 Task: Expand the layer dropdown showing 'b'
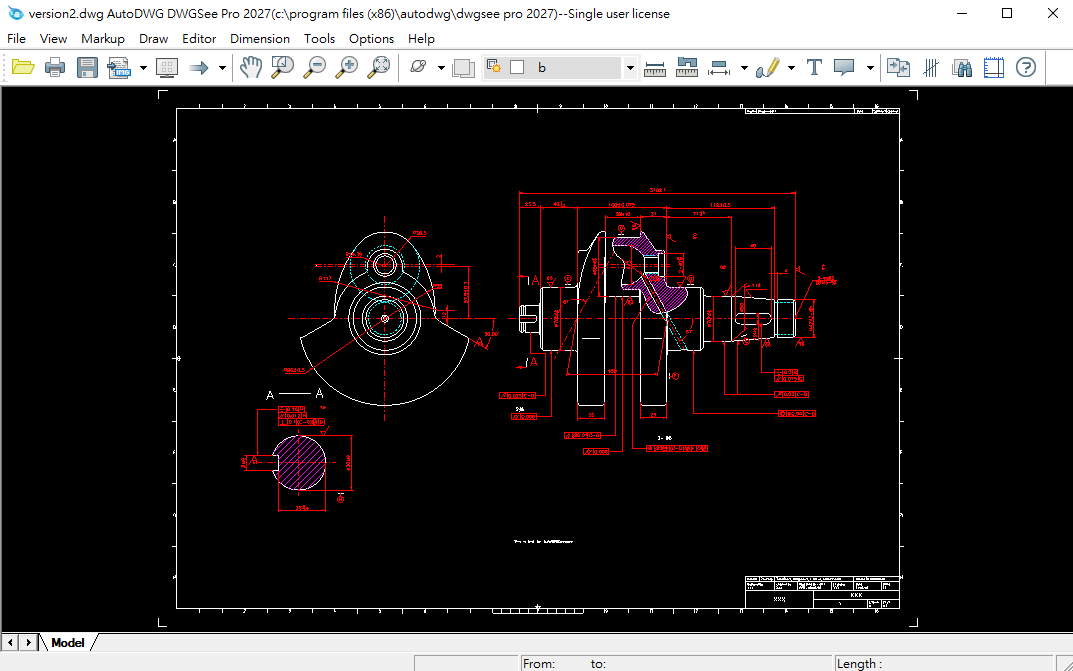click(630, 68)
